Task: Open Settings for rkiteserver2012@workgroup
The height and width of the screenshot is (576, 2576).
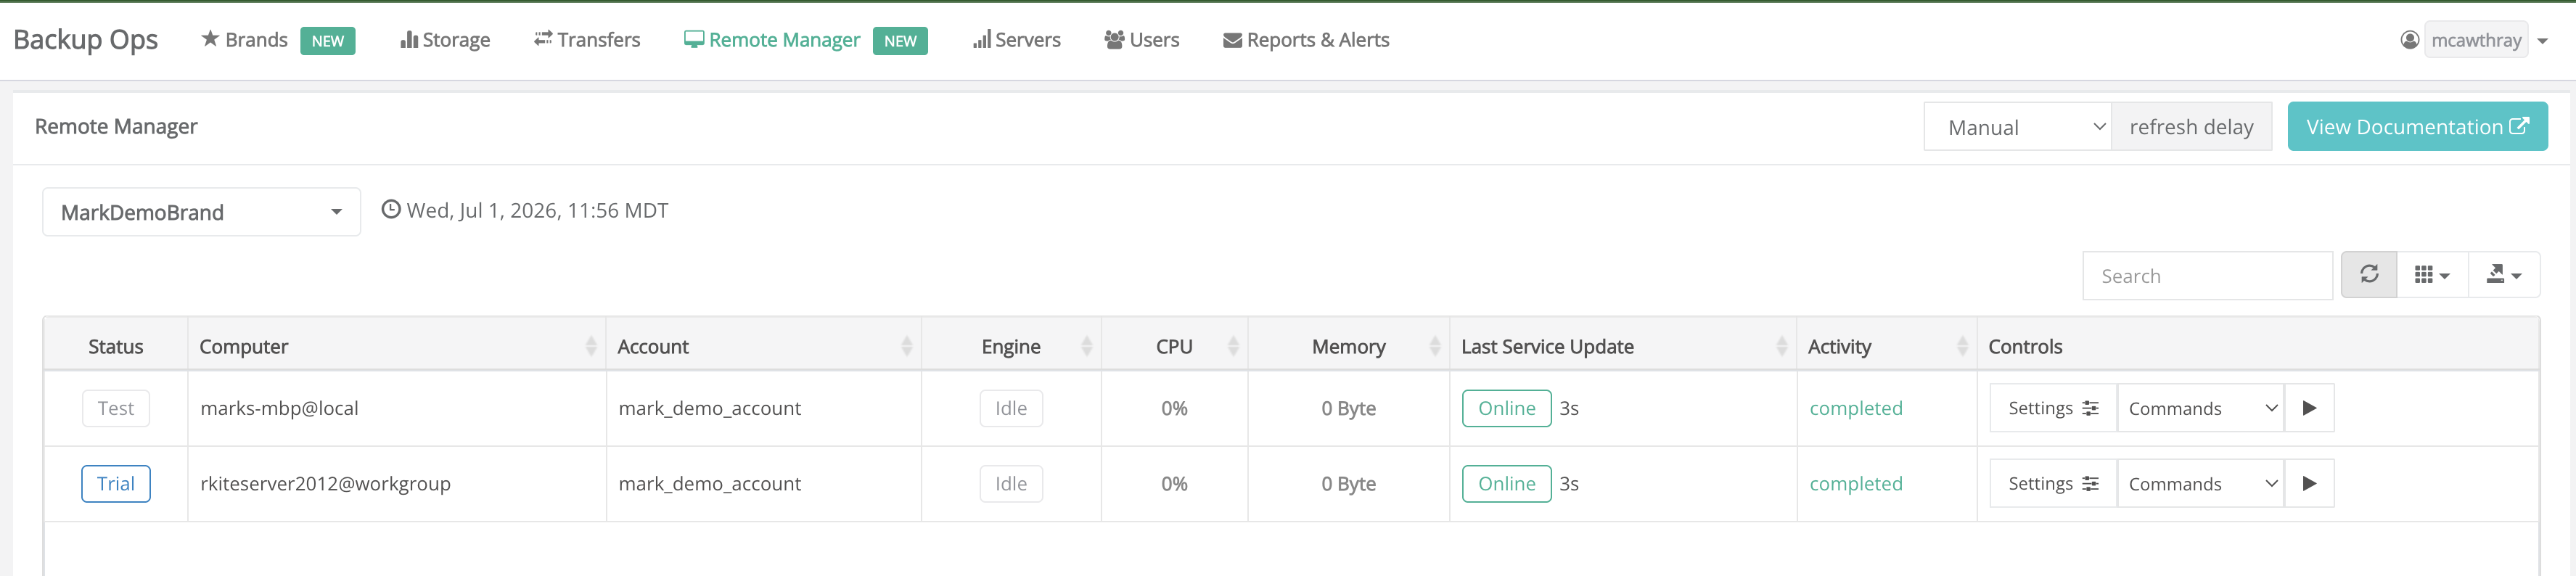Action: [2053, 484]
